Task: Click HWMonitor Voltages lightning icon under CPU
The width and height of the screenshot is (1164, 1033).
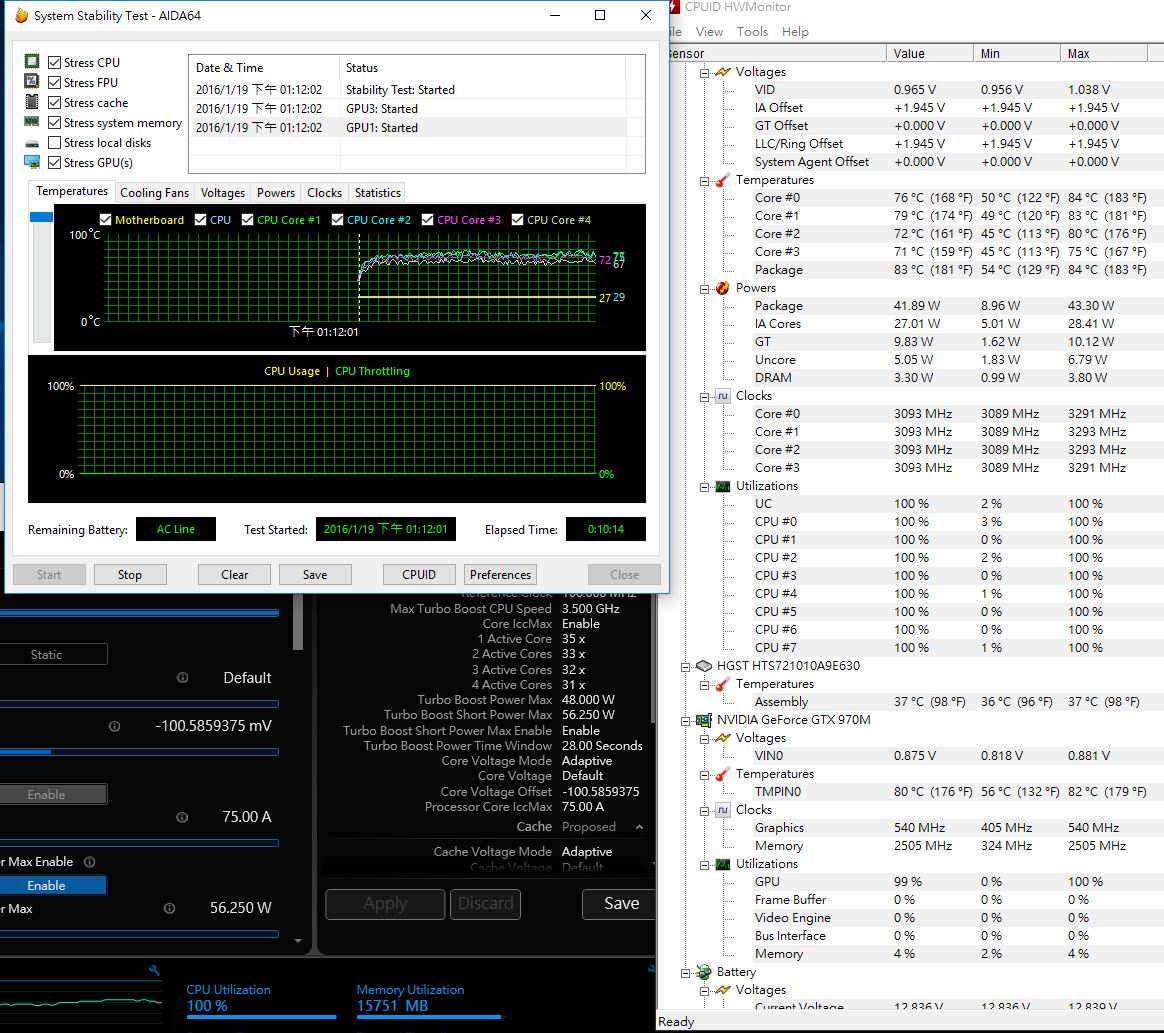Action: (723, 72)
